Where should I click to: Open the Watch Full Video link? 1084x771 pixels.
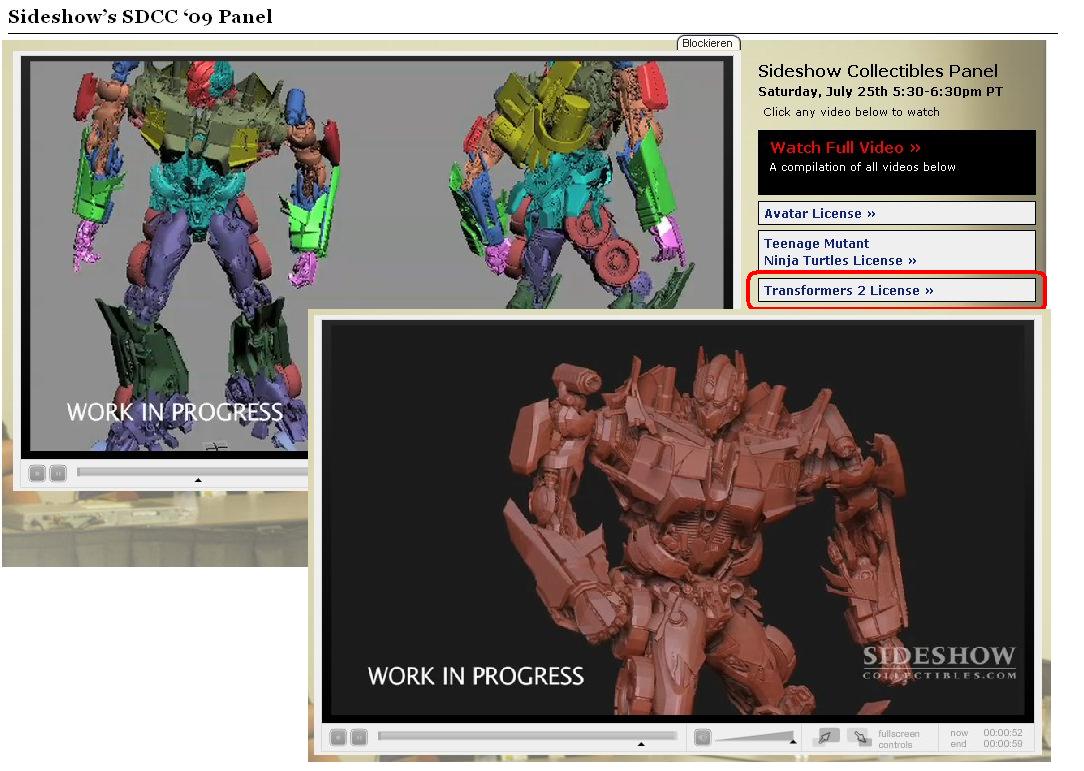pyautogui.click(x=845, y=148)
